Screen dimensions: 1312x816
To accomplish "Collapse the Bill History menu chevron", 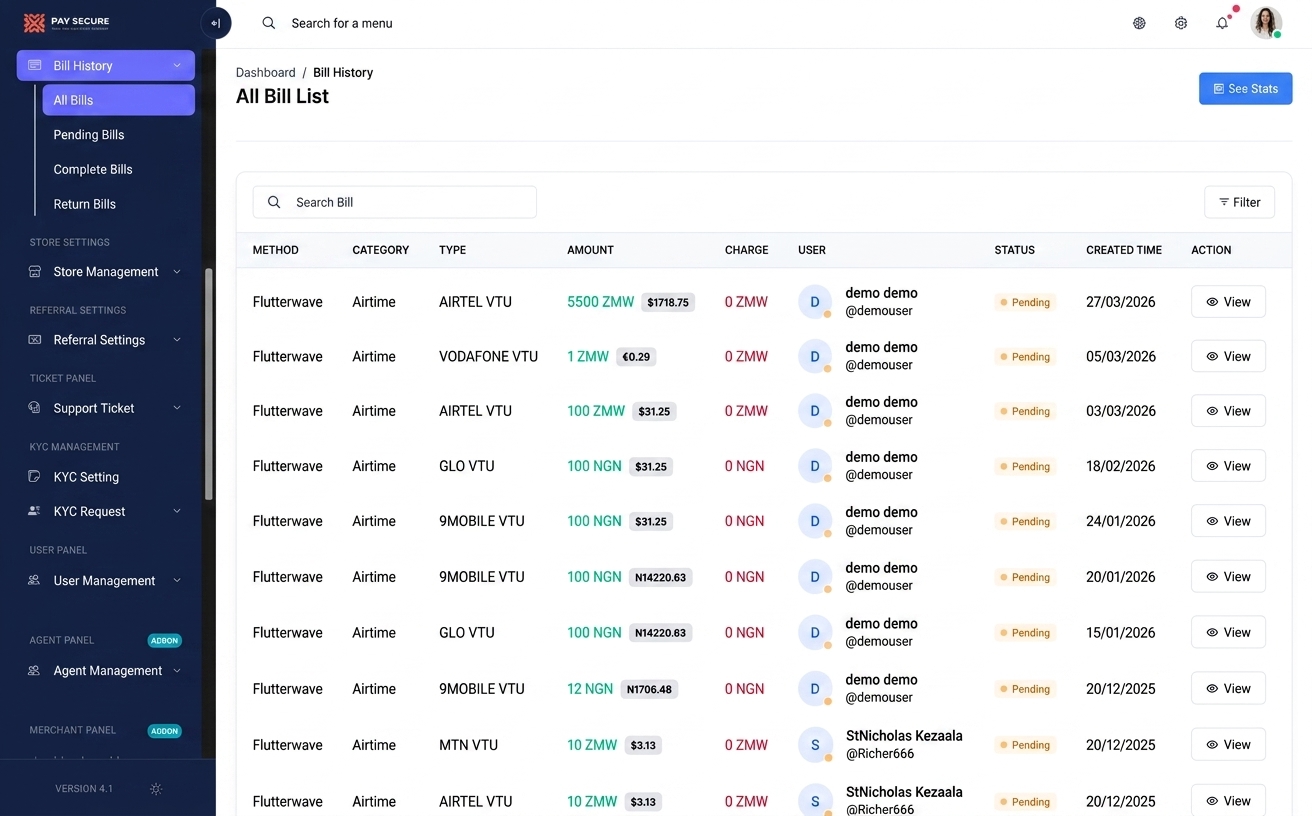I will (177, 66).
